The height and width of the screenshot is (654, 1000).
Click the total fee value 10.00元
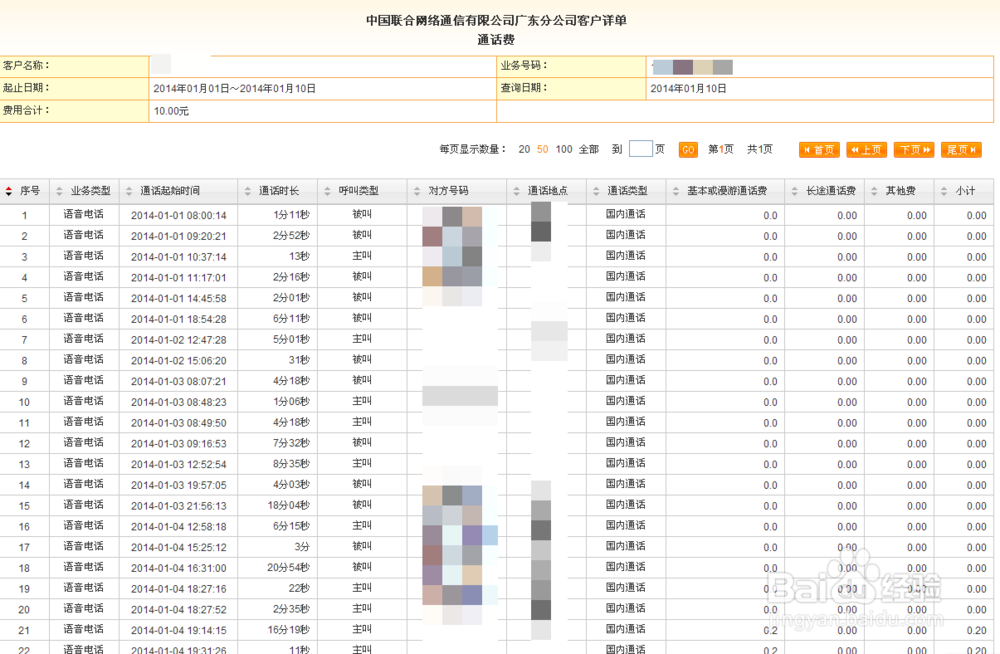171,111
